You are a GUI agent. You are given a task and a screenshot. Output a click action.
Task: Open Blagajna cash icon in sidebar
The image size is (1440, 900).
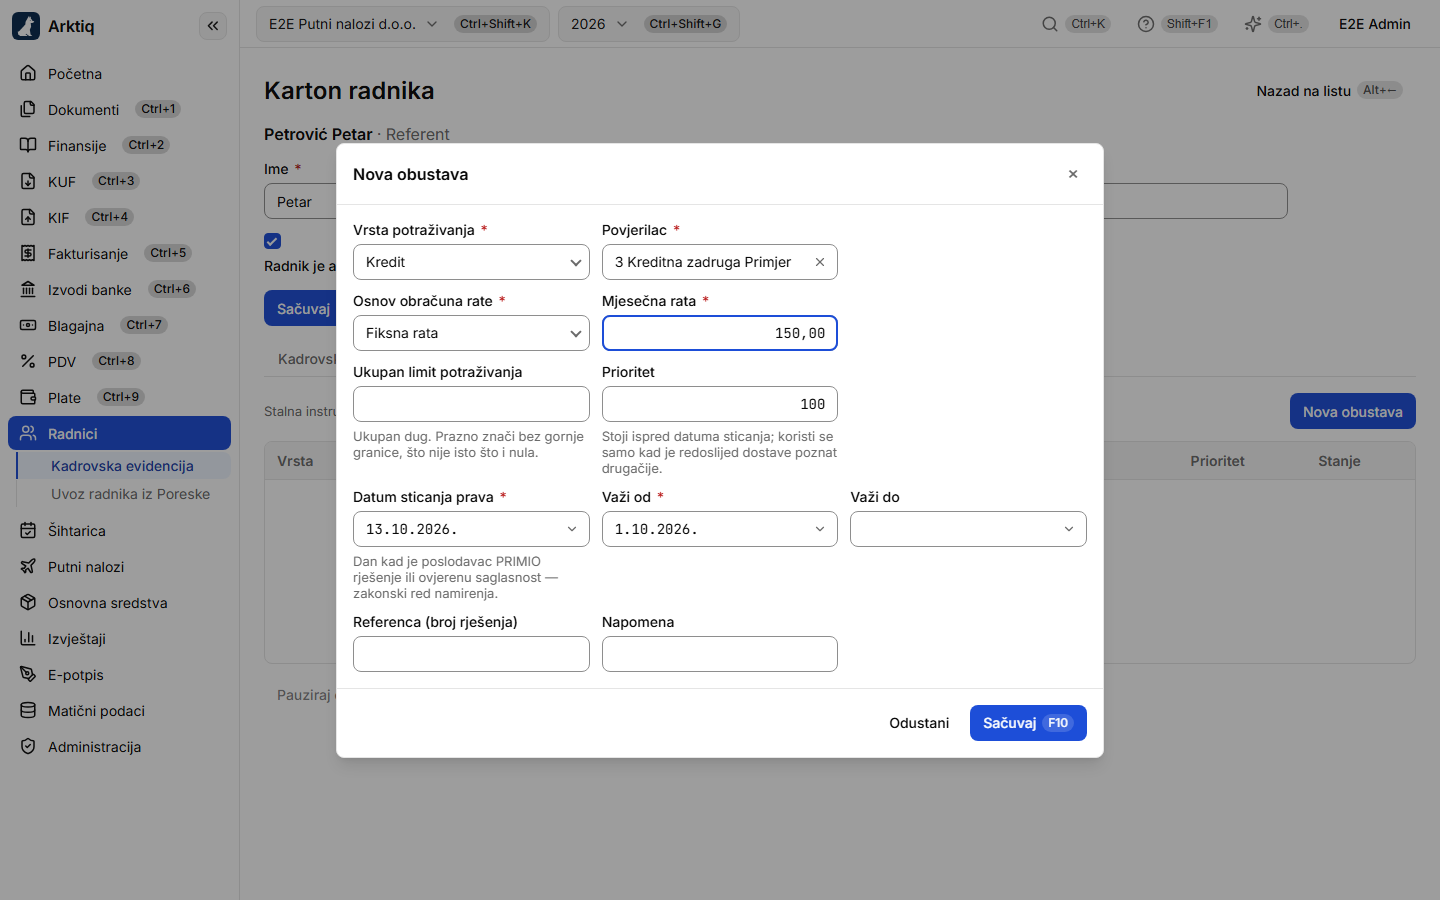28,325
